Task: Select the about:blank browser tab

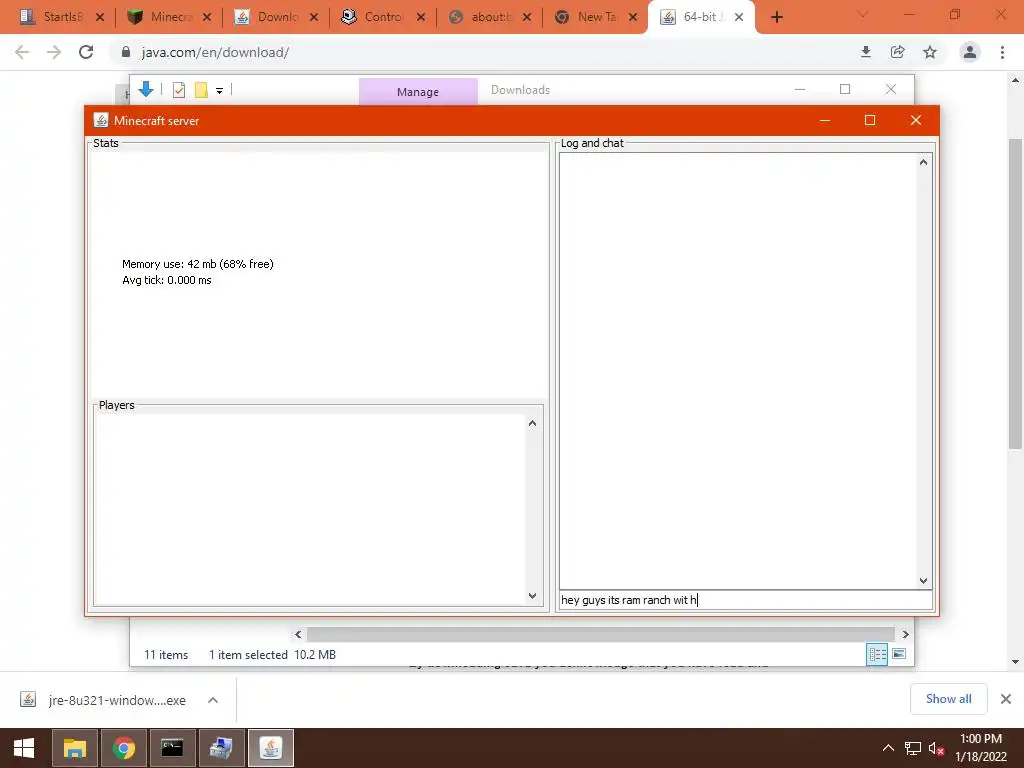Action: [480, 17]
